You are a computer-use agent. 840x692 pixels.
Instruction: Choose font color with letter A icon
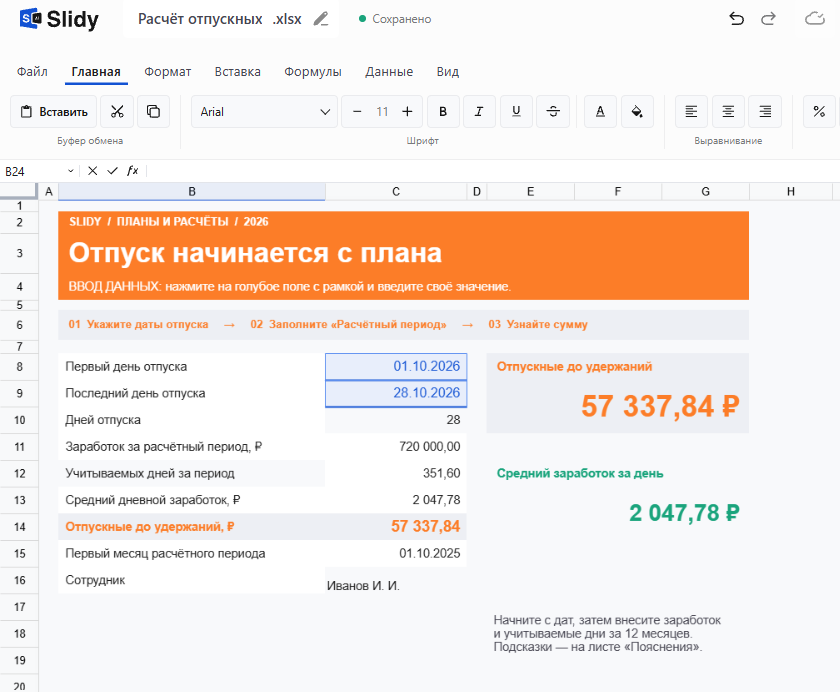pos(600,111)
